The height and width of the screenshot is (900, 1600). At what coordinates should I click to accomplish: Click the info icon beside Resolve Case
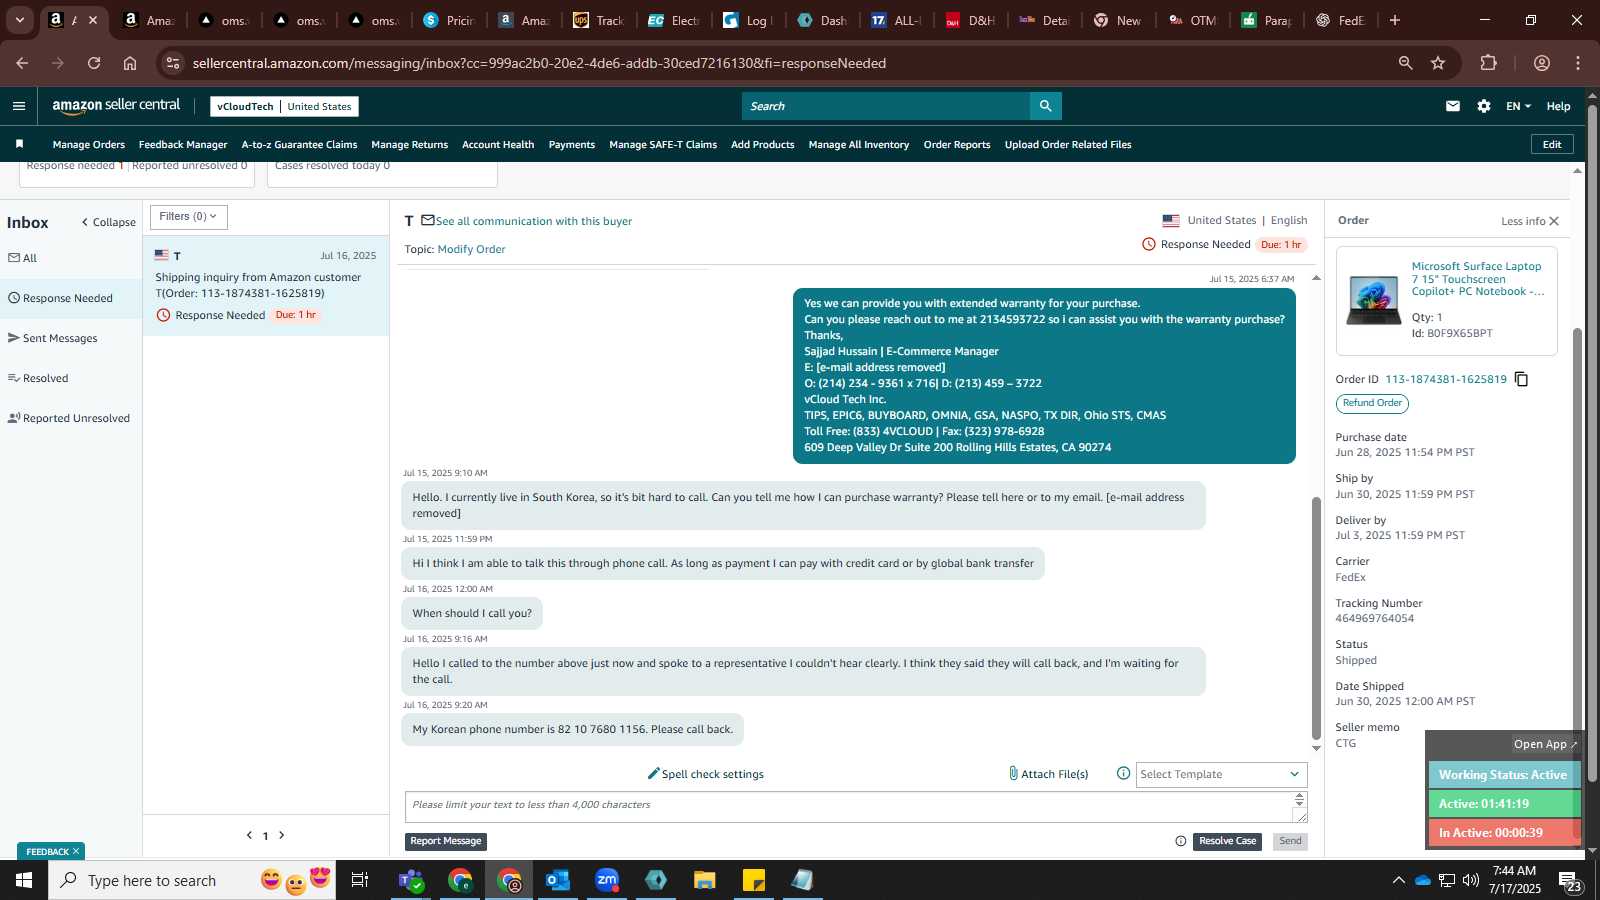(1181, 841)
